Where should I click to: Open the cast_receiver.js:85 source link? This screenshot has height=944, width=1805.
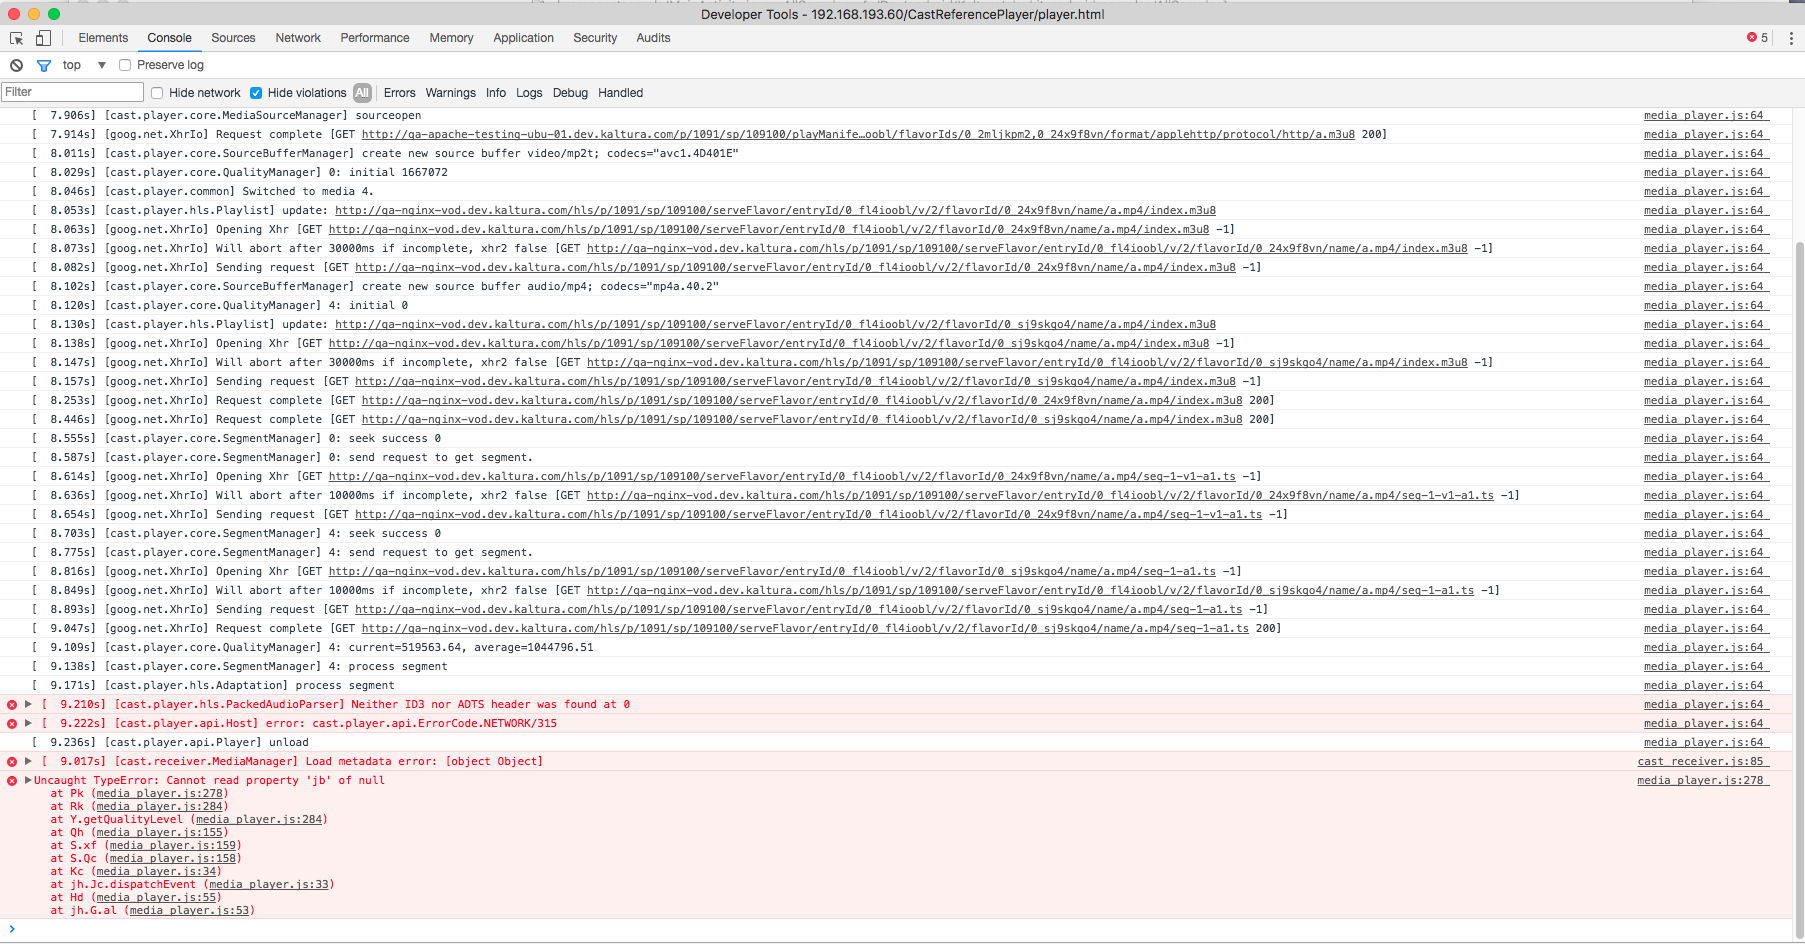1702,762
